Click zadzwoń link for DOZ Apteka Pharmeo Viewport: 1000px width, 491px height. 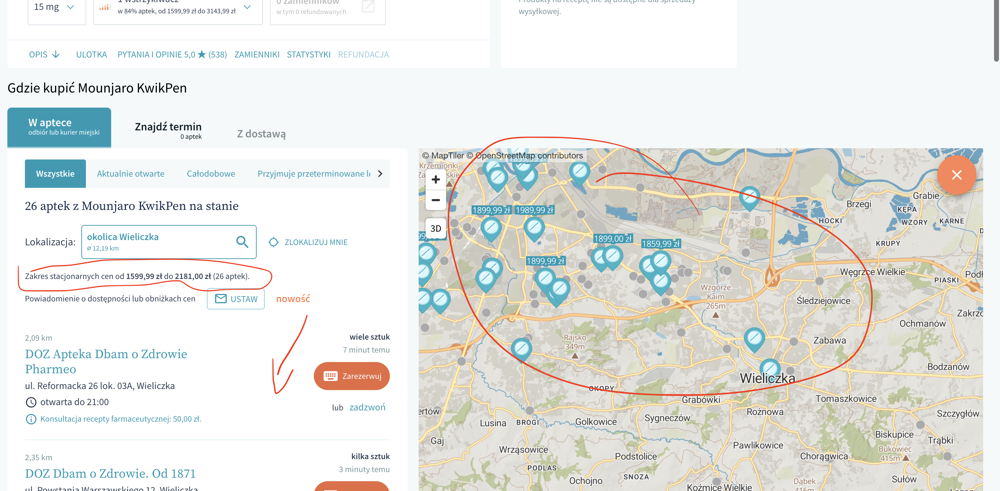[367, 407]
